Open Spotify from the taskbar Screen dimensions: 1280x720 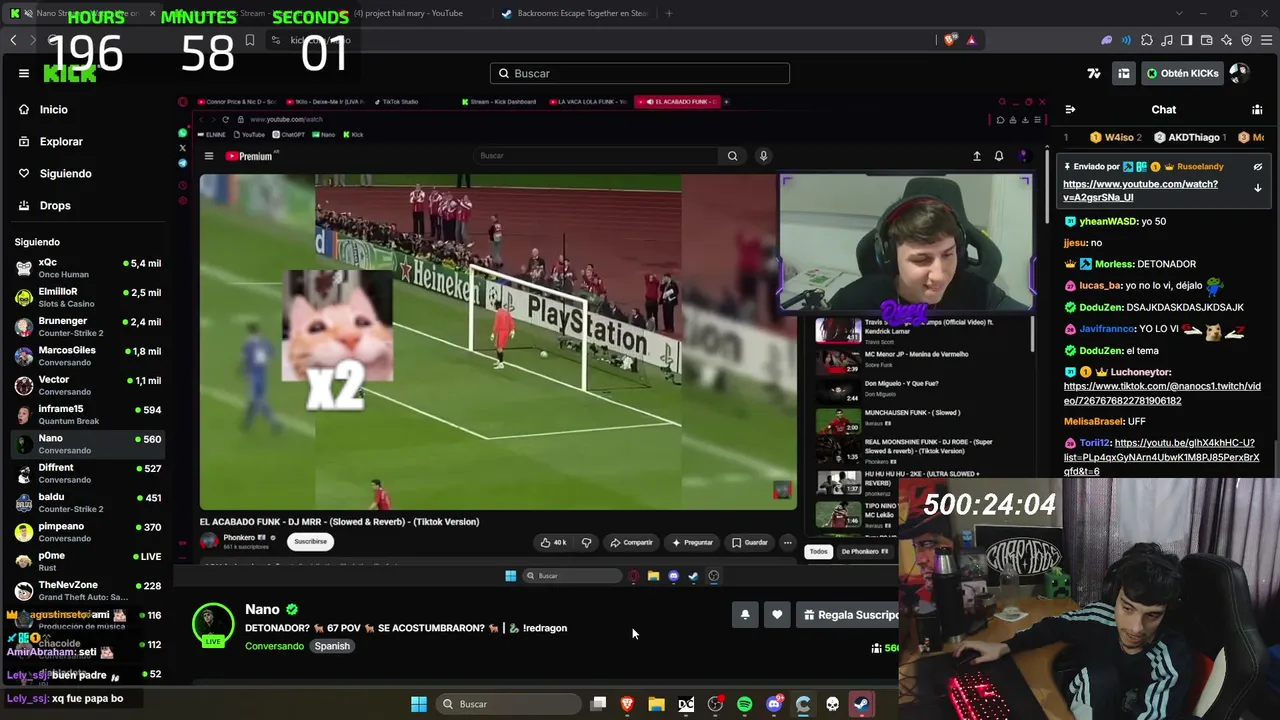click(744, 704)
